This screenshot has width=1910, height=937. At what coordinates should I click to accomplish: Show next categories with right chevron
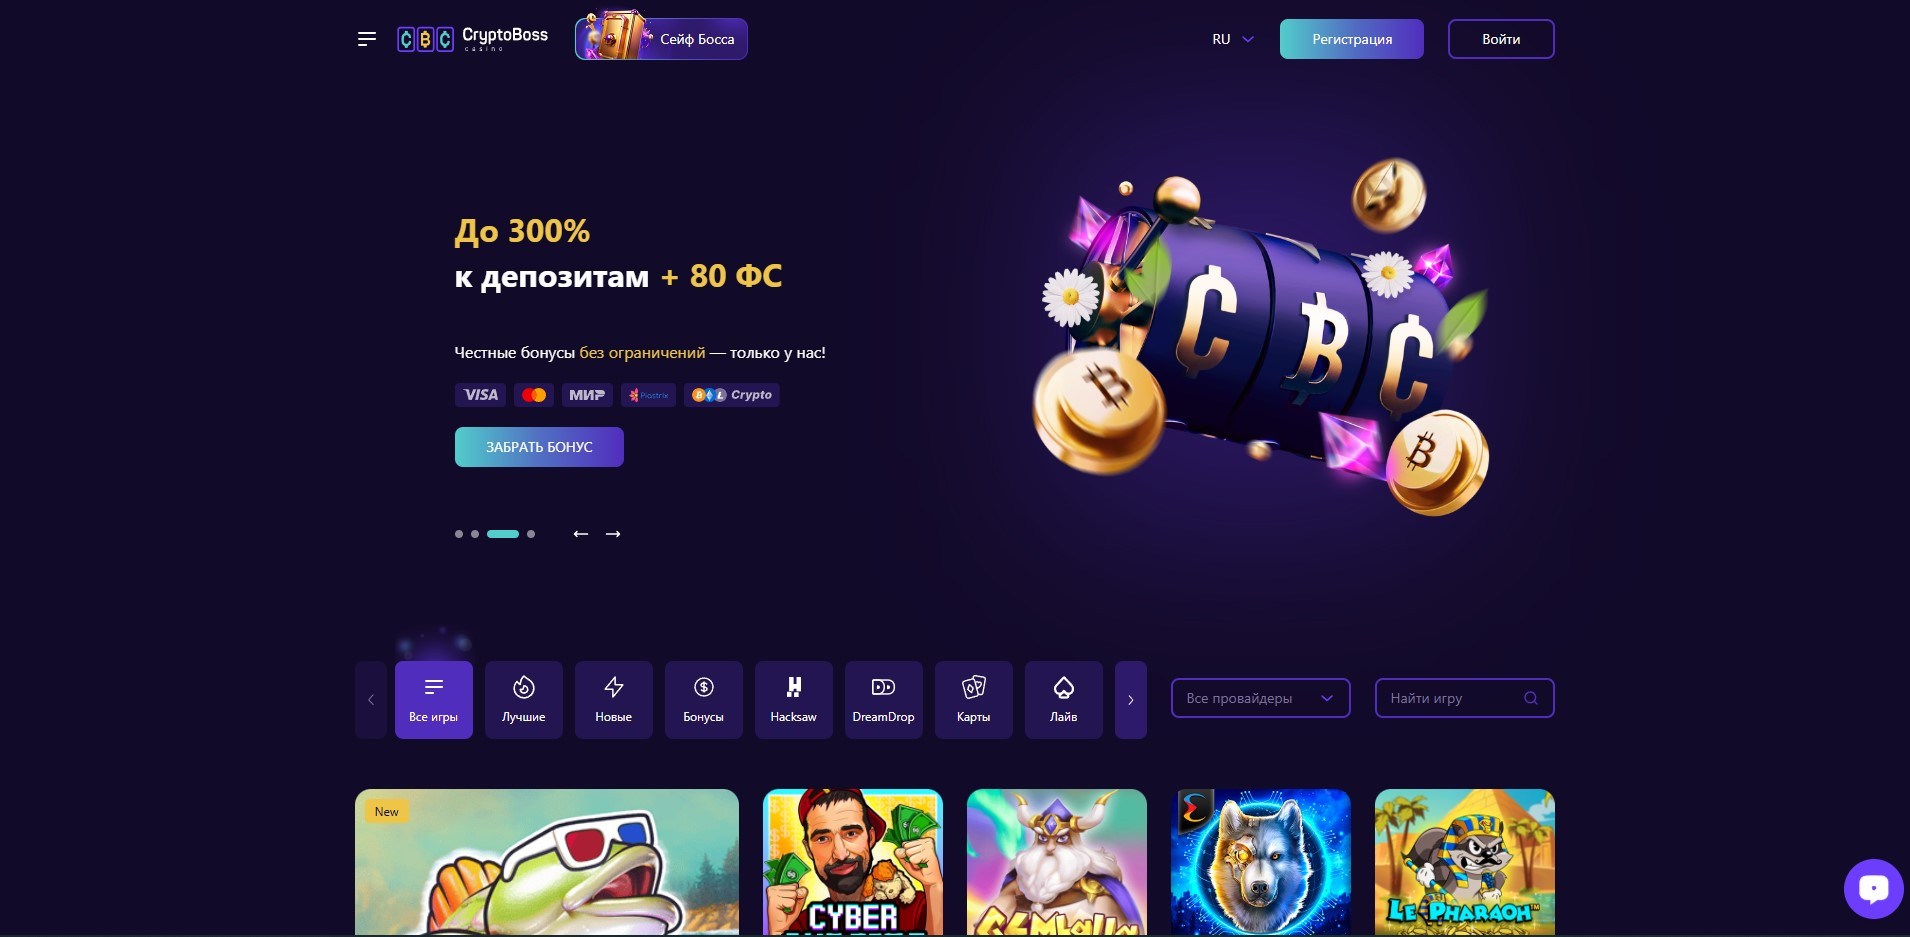(1131, 700)
